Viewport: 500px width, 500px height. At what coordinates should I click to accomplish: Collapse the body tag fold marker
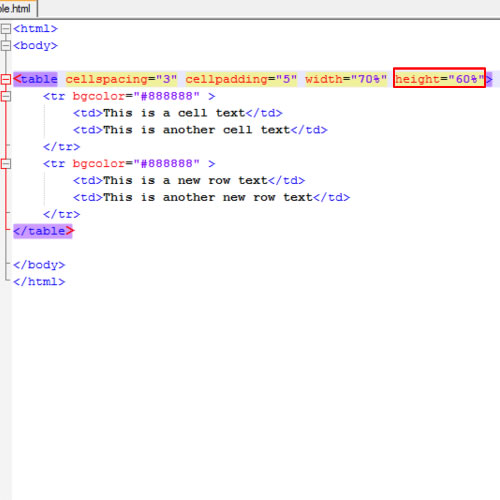[x=6, y=45]
